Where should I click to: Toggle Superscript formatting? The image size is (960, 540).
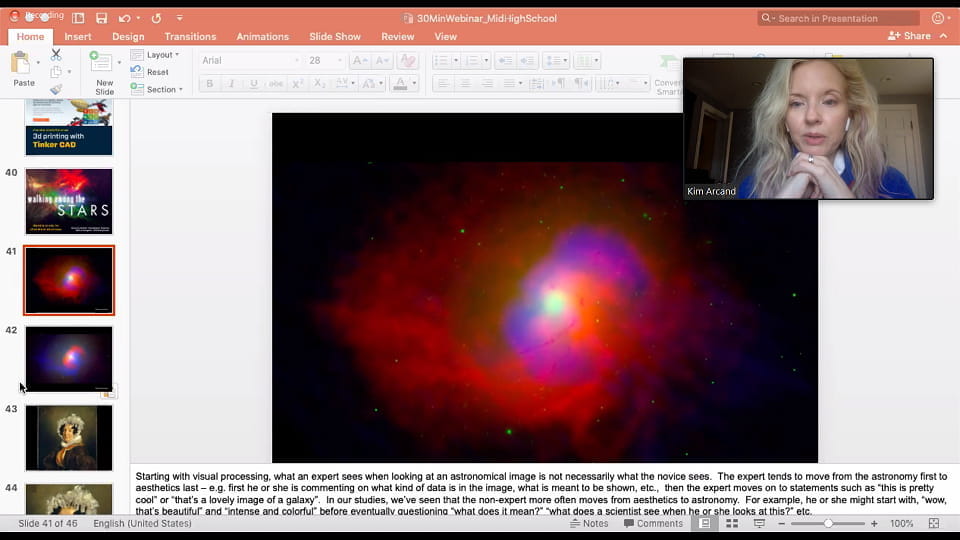(298, 83)
